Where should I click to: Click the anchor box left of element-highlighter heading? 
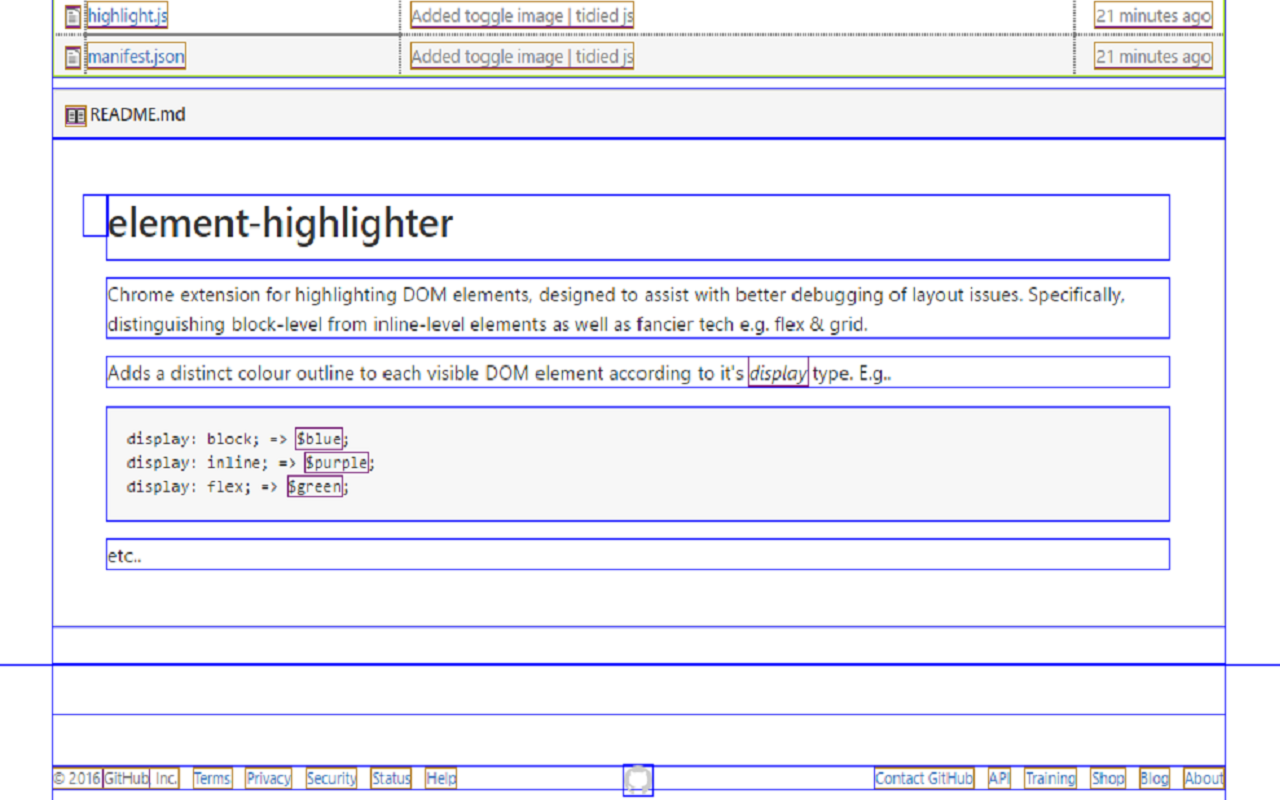point(95,216)
